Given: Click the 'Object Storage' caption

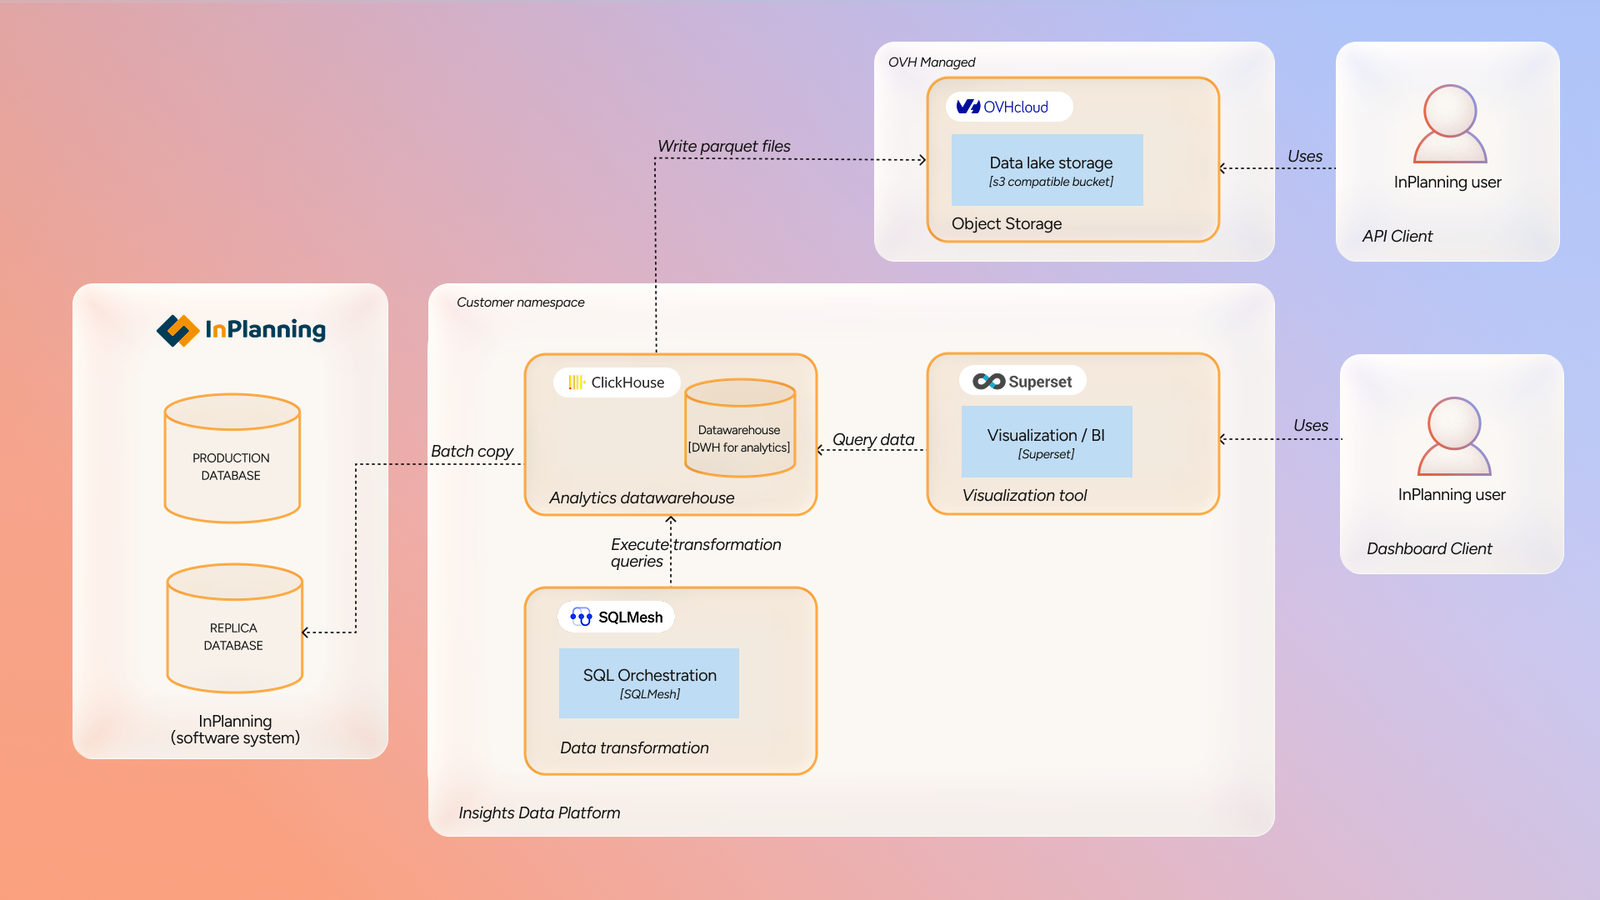Looking at the screenshot, I should pyautogui.click(x=1007, y=224).
